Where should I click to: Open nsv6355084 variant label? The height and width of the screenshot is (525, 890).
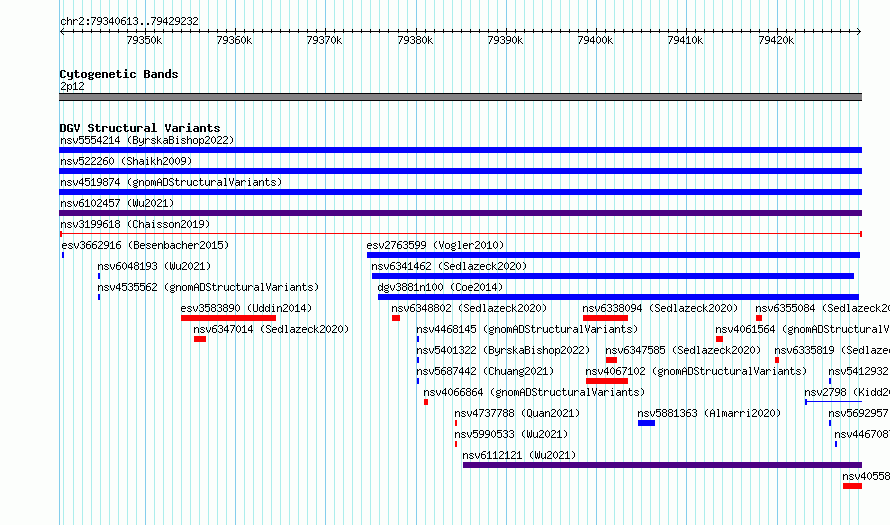pos(822,308)
